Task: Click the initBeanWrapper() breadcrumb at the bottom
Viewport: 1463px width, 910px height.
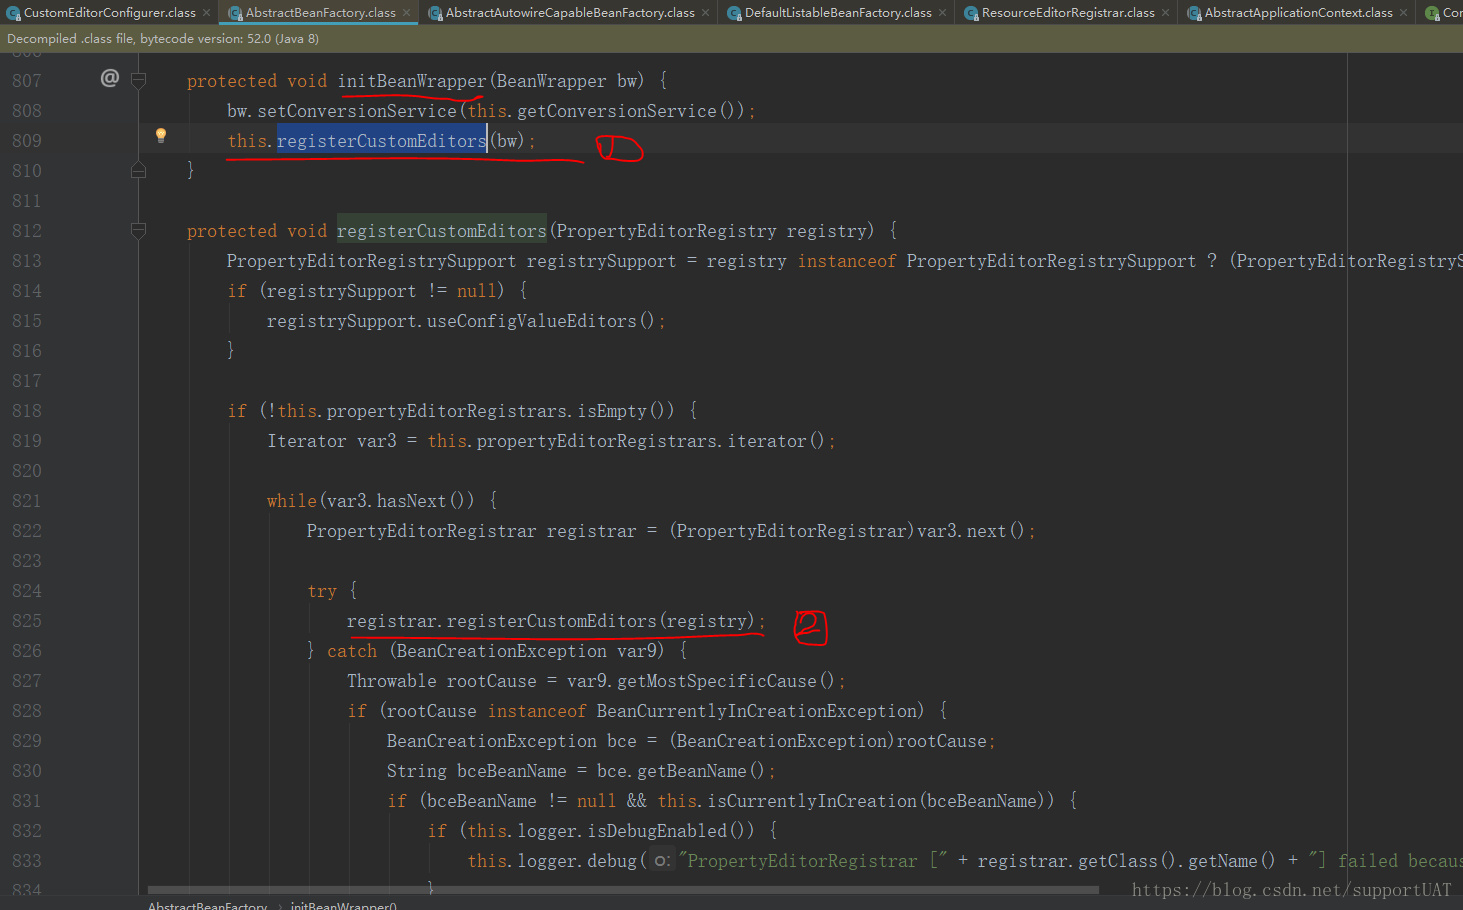Action: click(x=344, y=905)
